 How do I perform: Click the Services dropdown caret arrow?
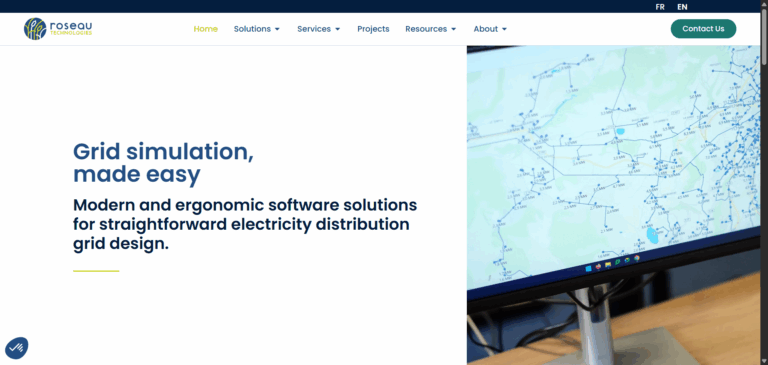pos(337,29)
